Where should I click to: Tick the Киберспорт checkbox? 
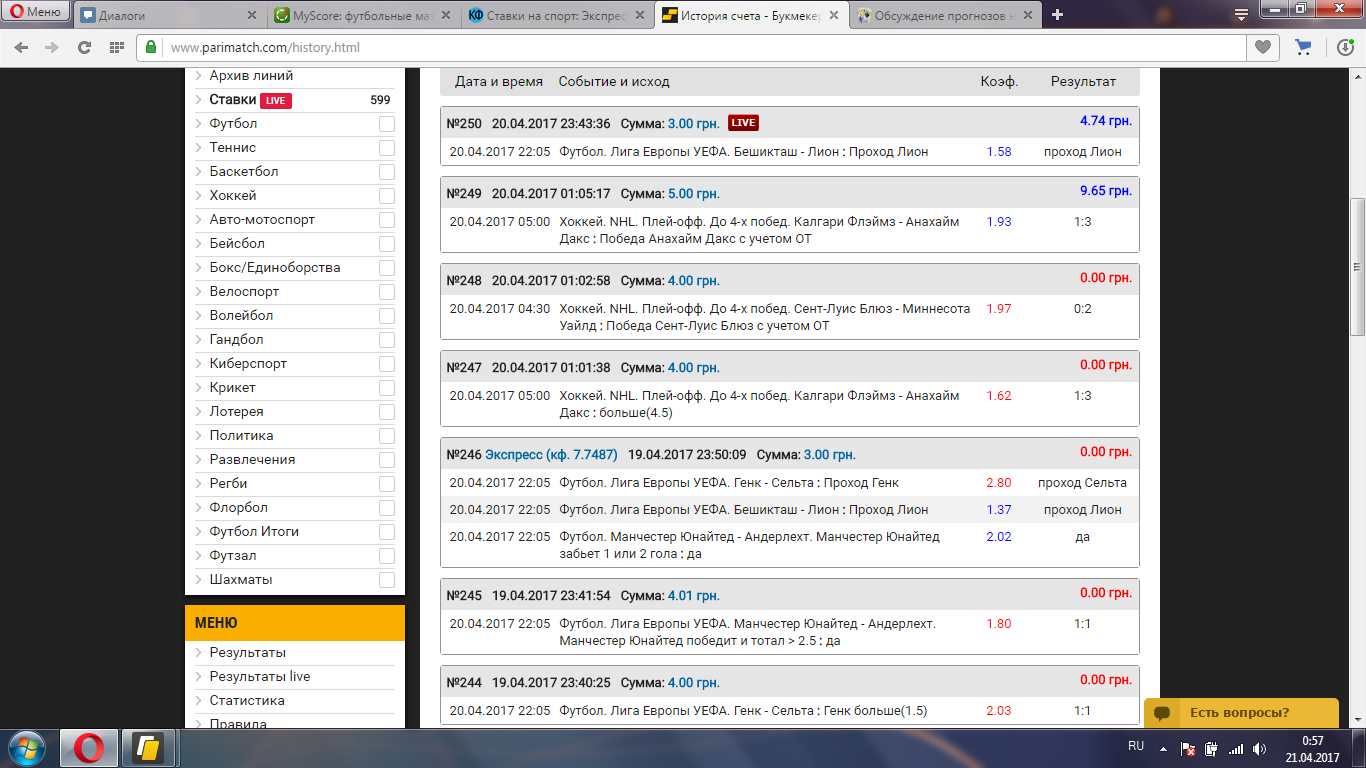[387, 364]
